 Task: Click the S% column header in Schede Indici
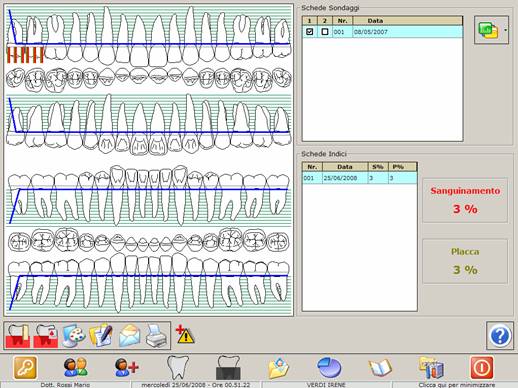[378, 167]
